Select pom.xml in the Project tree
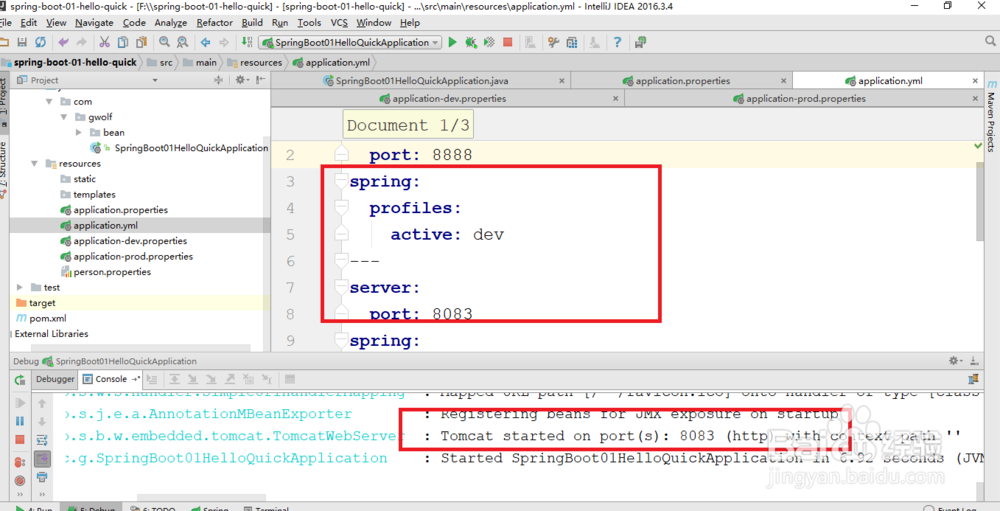The image size is (1000, 511). tap(41, 318)
